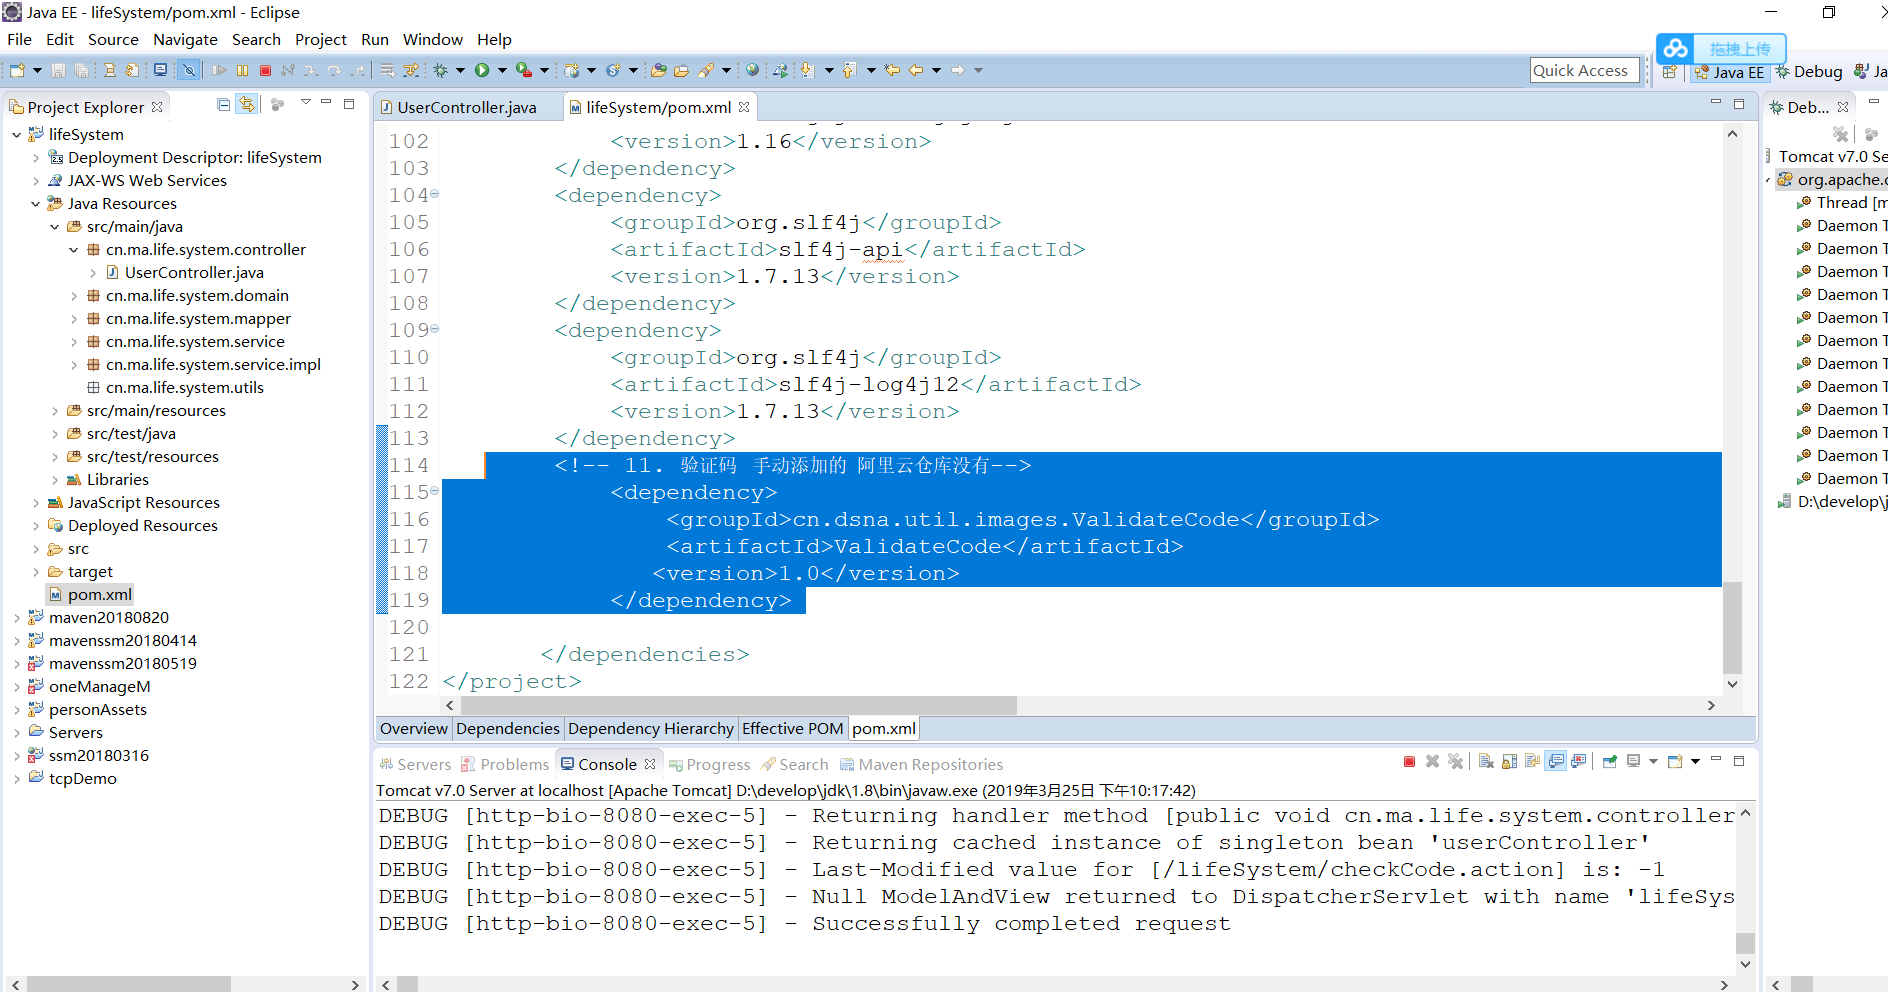Switch to POM Overview tab

(x=414, y=728)
